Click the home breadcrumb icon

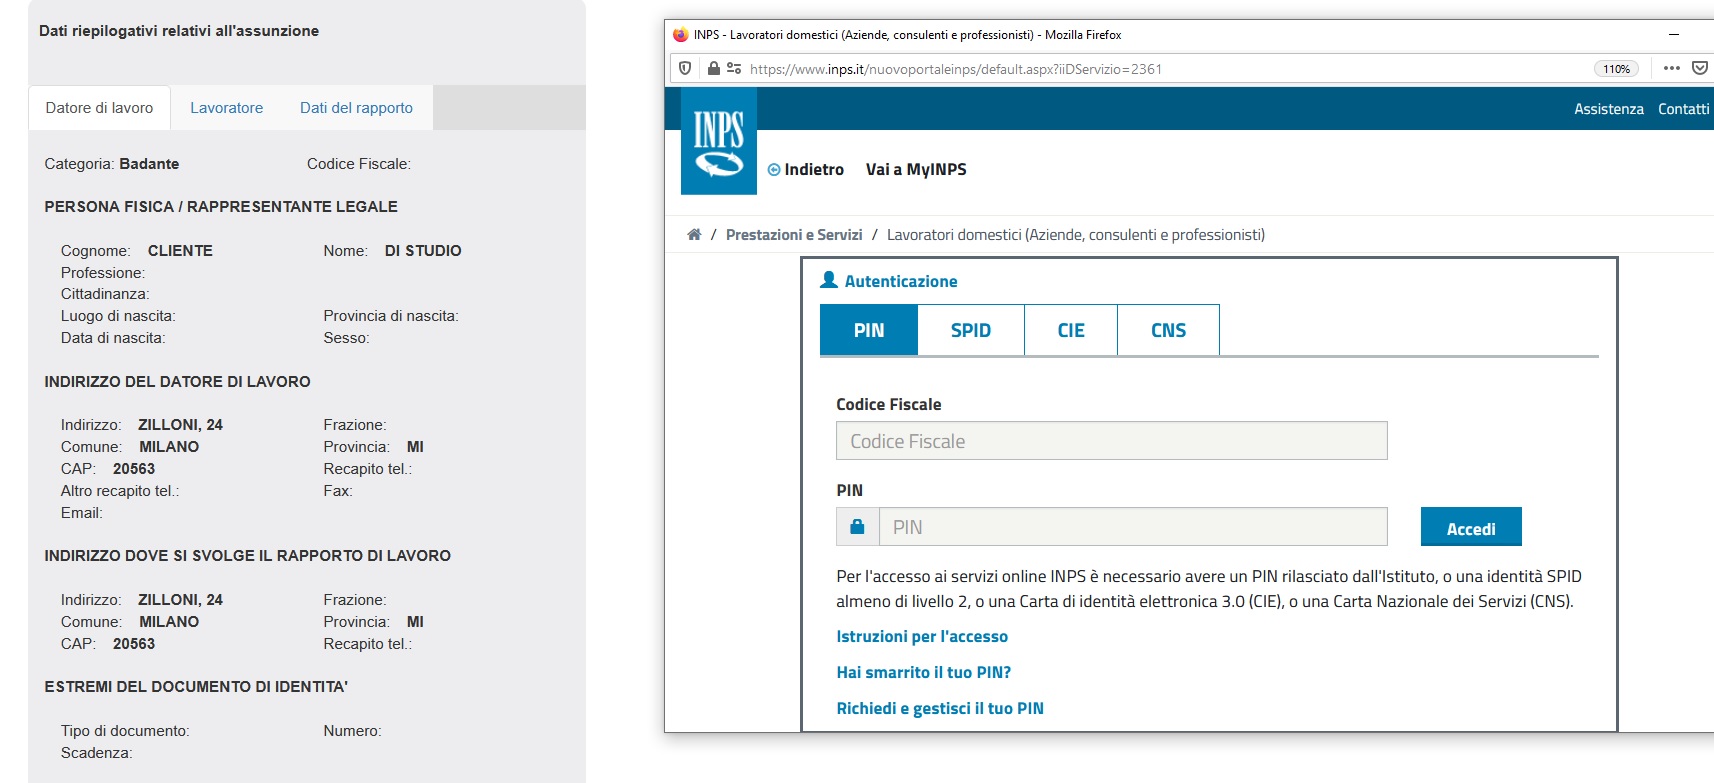point(694,234)
